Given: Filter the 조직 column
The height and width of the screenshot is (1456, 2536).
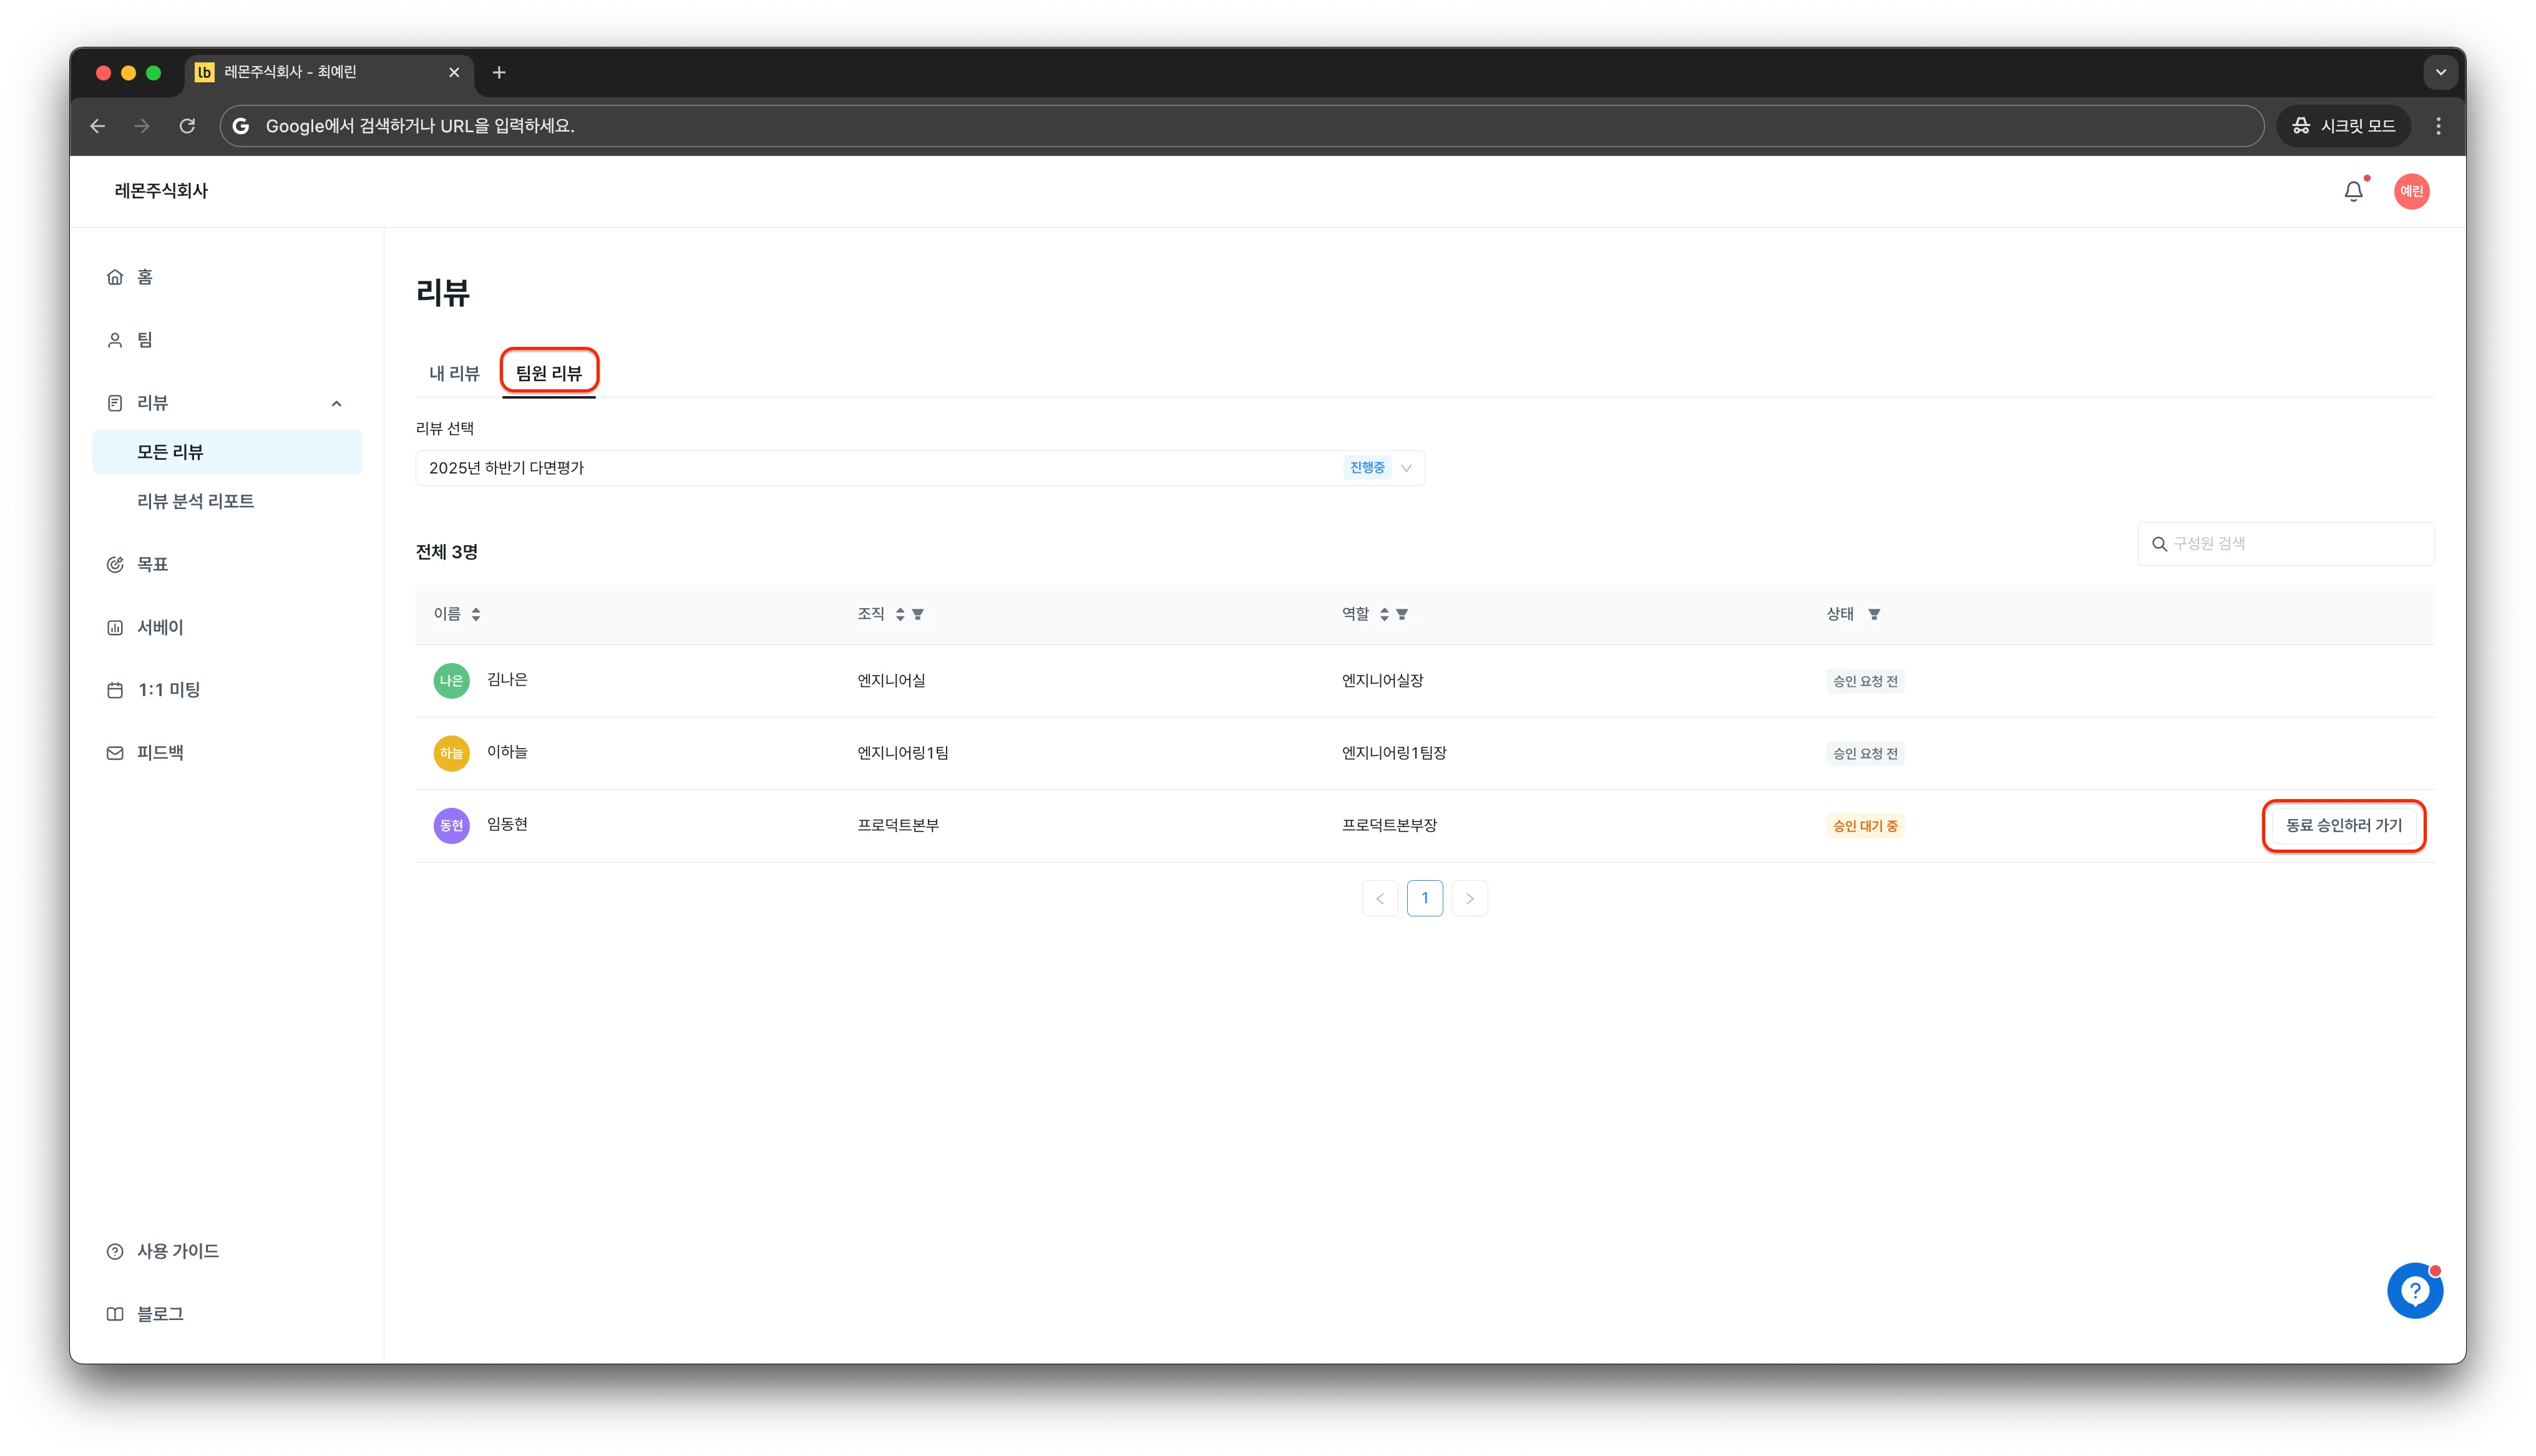Looking at the screenshot, I should [x=918, y=615].
